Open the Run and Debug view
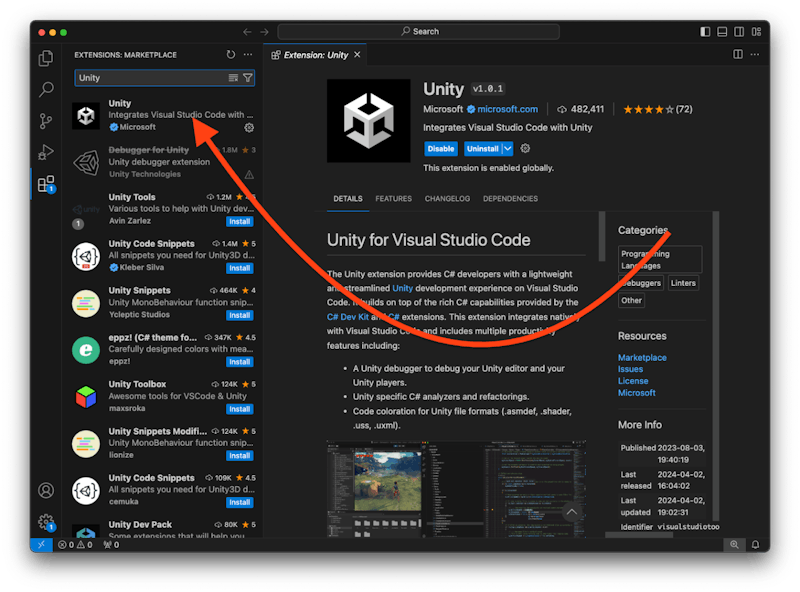 point(46,152)
